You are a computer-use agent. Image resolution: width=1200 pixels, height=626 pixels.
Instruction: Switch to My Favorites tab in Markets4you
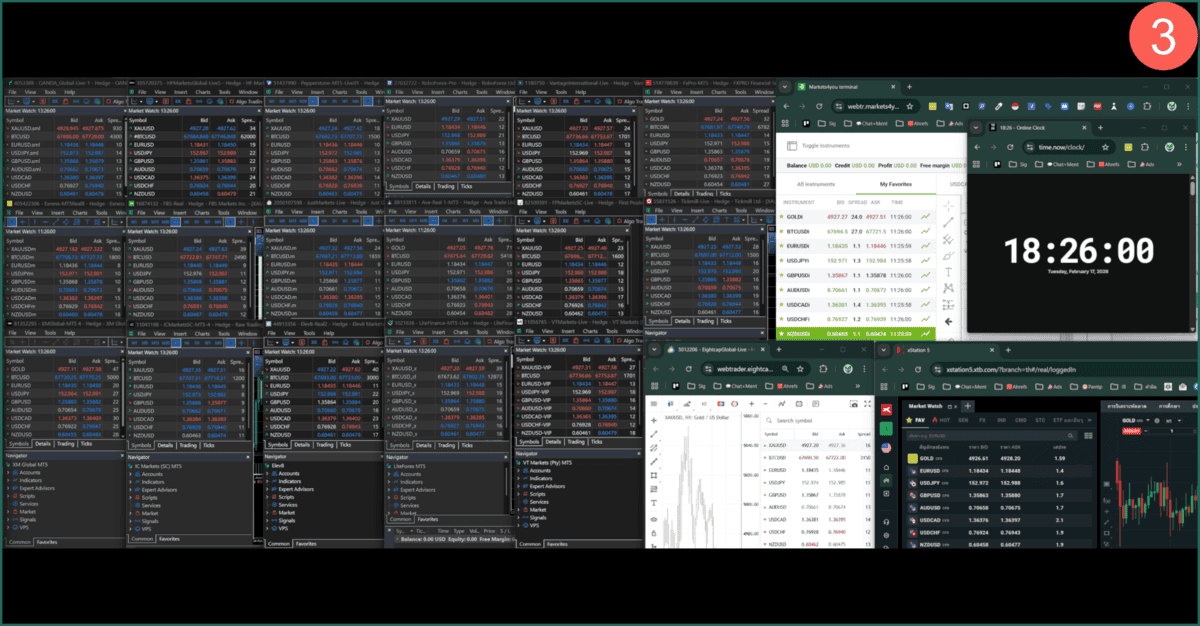898,184
